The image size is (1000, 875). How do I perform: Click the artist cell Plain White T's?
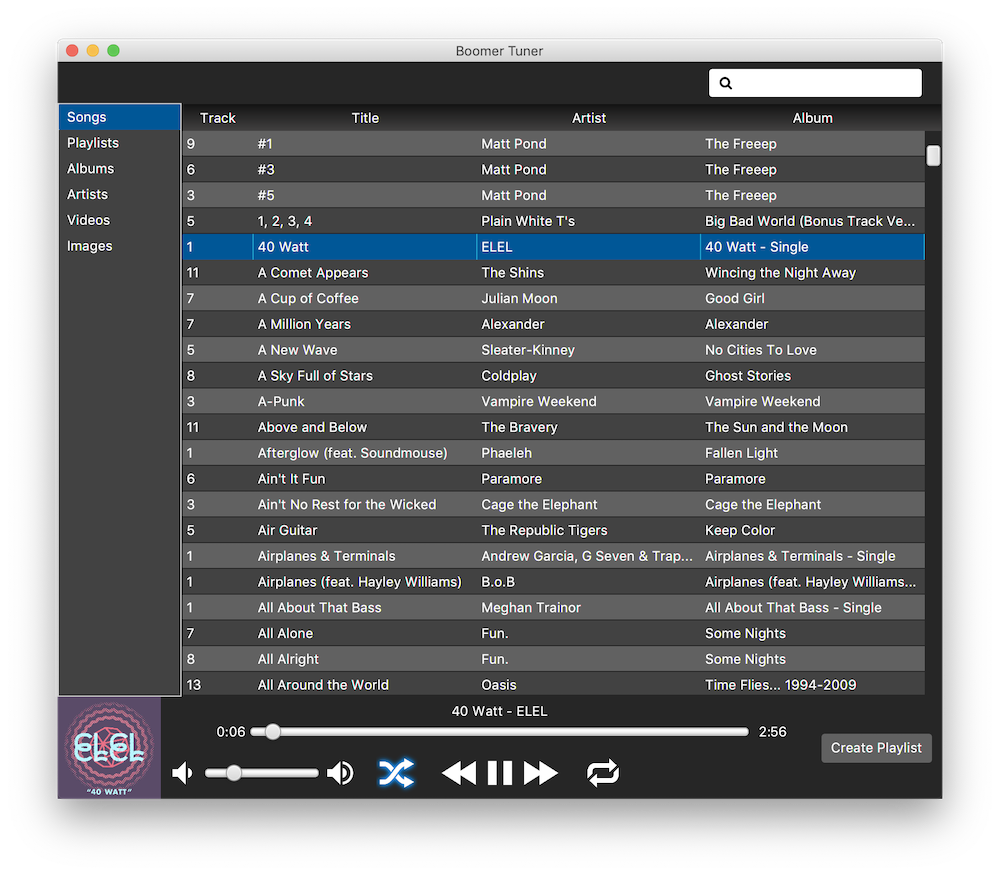528,221
